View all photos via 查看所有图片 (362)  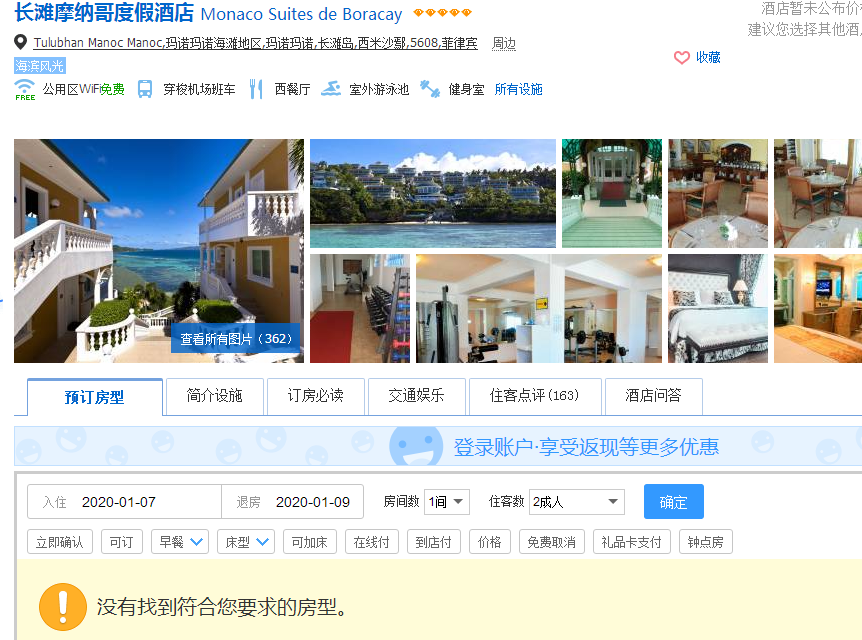point(236,339)
